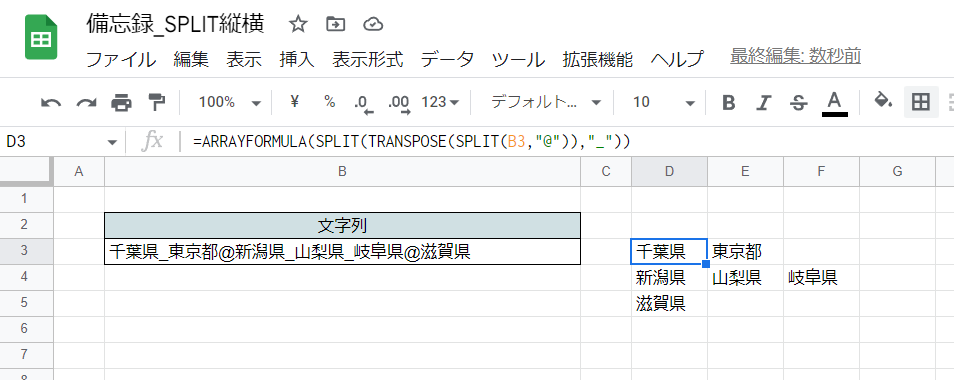Image resolution: width=954 pixels, height=380 pixels.
Task: Open the ファイル menu
Action: (x=121, y=59)
